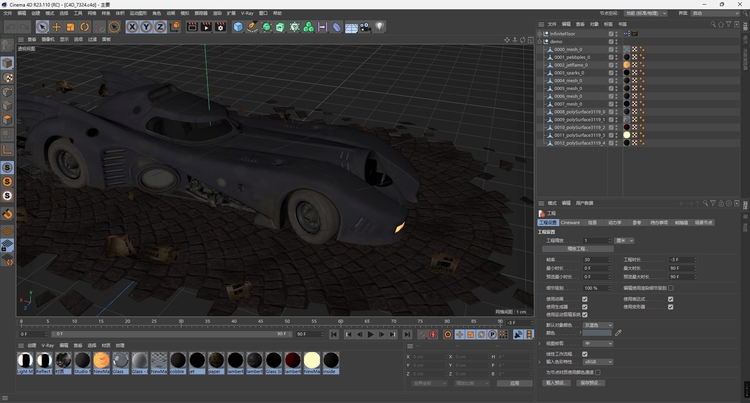Add a floor environment object
This screenshot has width=750, height=403.
click(x=351, y=27)
